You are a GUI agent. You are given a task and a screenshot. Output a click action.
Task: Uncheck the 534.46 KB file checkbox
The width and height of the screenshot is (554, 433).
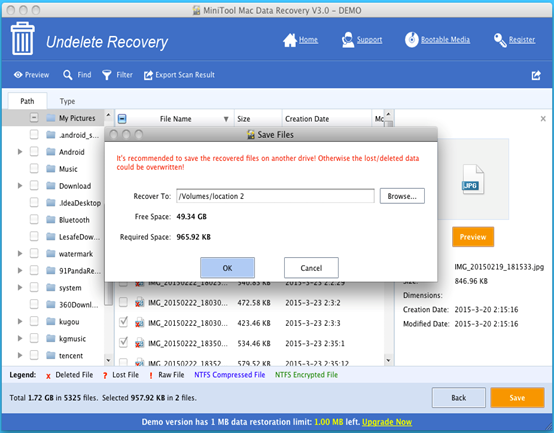coord(123,342)
